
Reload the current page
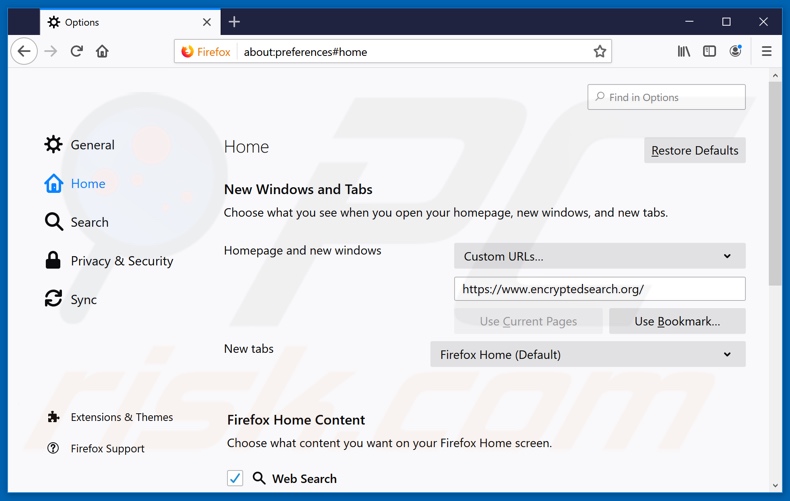point(77,51)
